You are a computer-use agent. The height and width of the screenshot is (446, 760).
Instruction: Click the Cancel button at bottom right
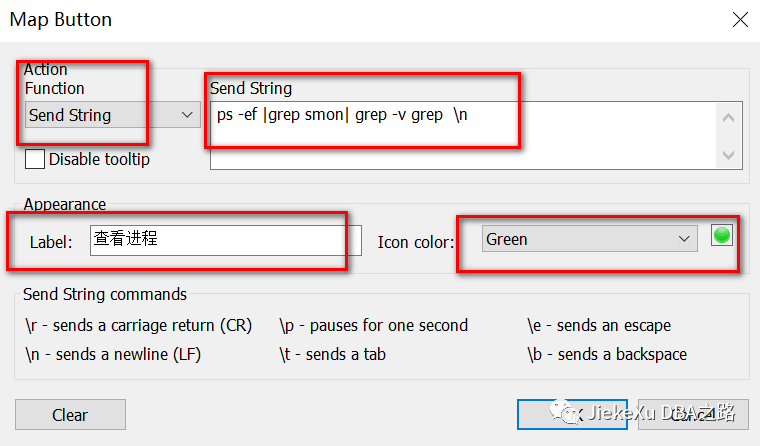coord(694,414)
